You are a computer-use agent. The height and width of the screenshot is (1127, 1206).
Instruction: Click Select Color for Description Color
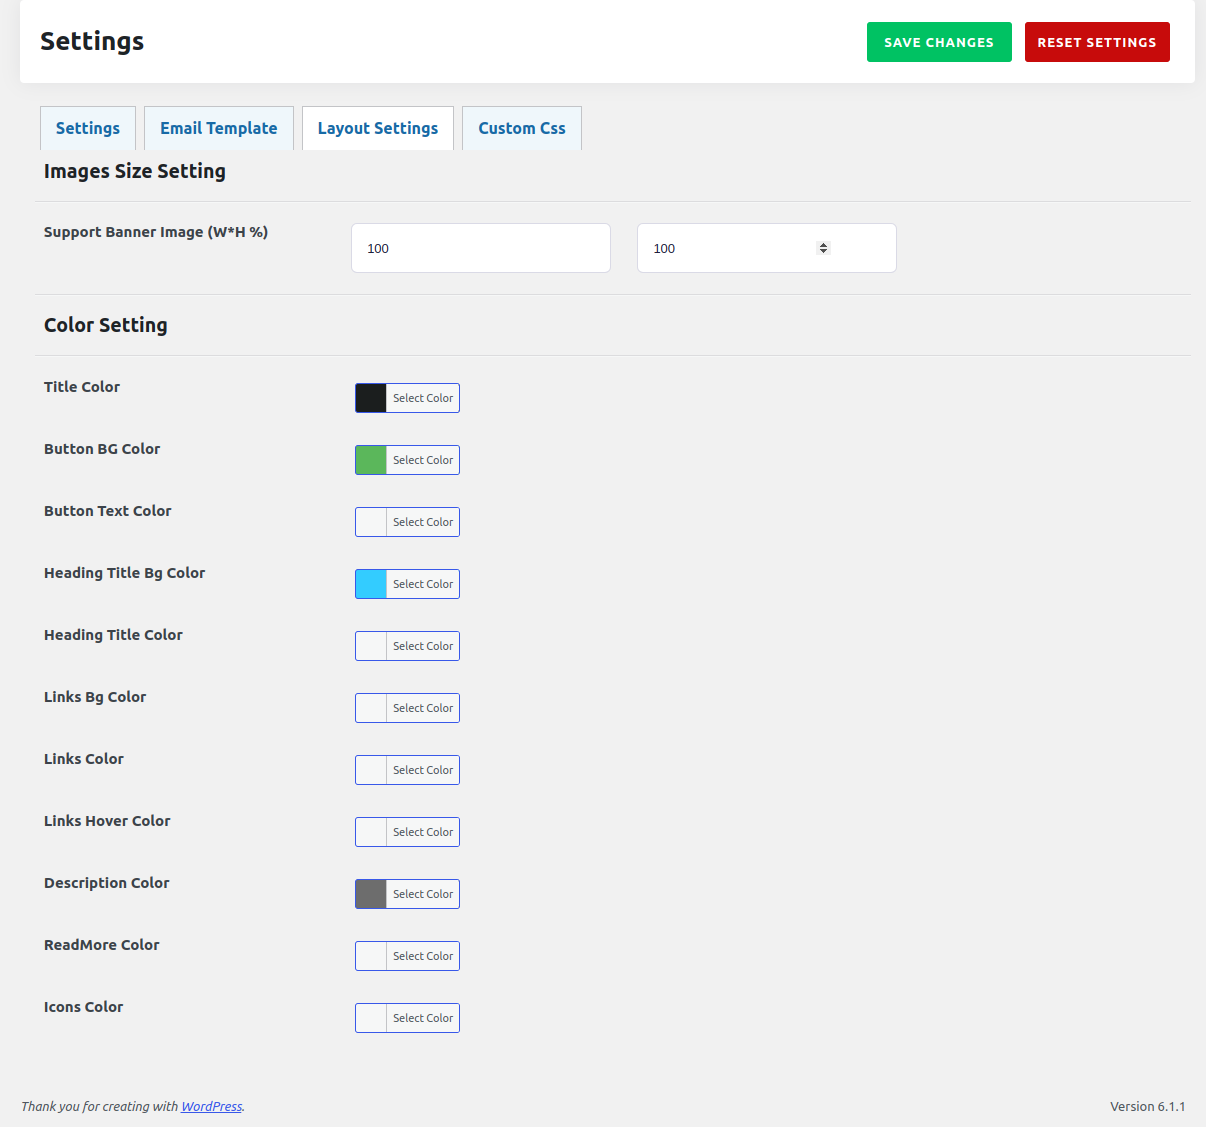coord(423,894)
